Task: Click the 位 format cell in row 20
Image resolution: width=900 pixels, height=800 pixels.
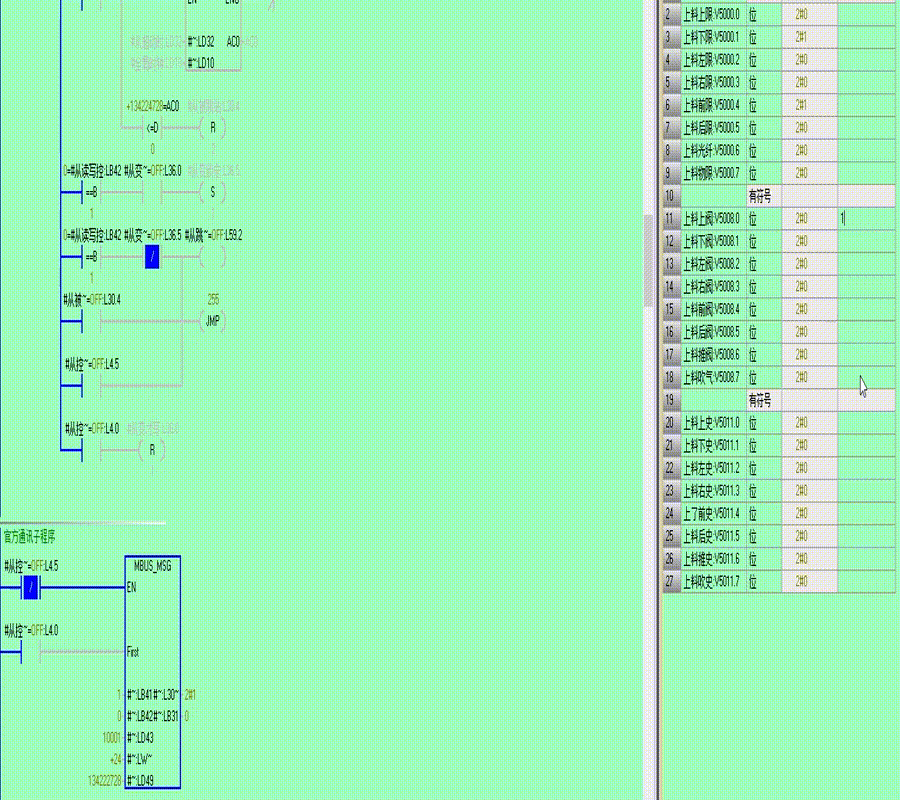Action: [764, 422]
